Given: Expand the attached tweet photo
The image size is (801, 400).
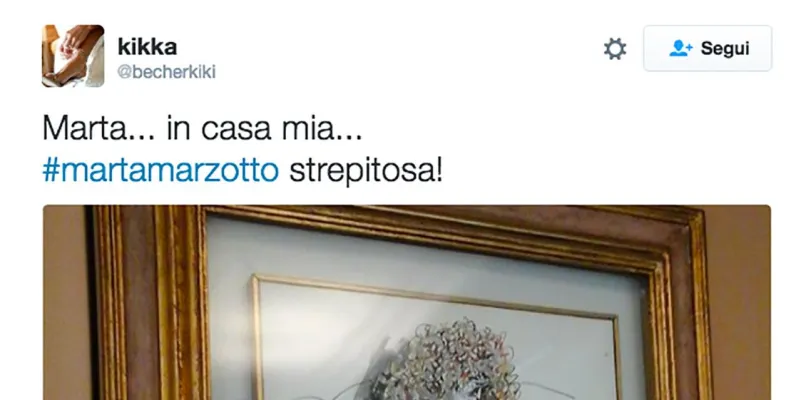Looking at the screenshot, I should (407, 302).
